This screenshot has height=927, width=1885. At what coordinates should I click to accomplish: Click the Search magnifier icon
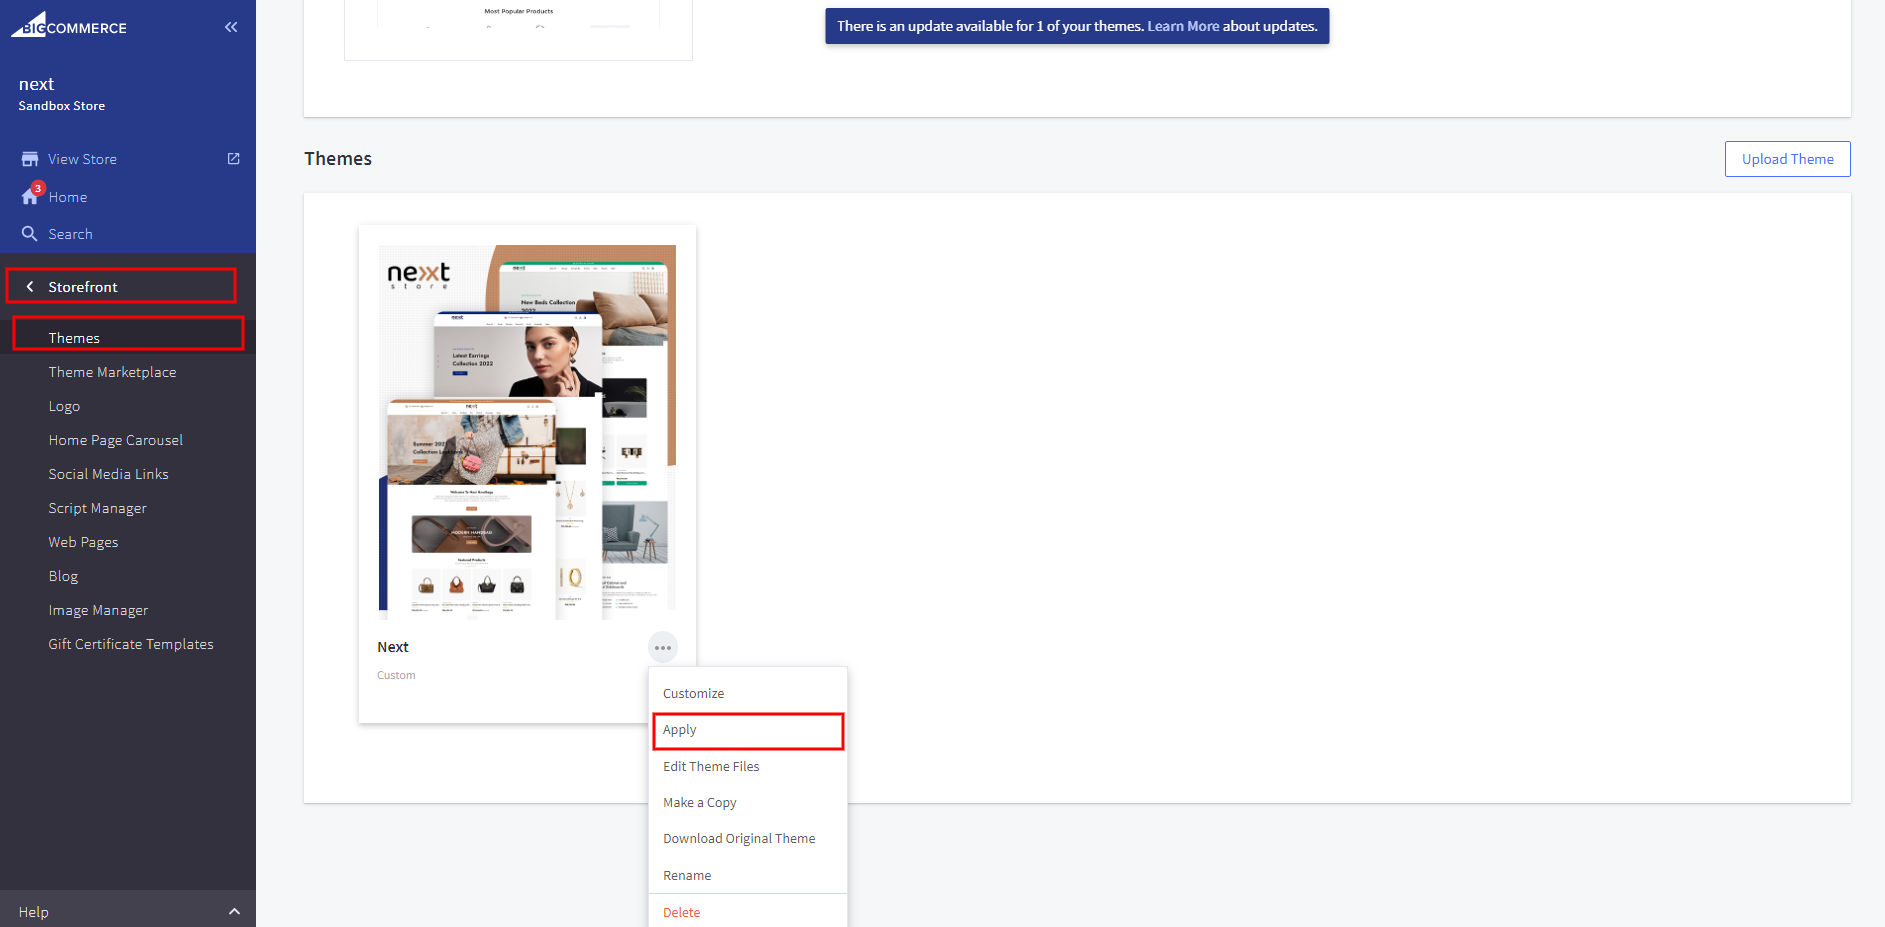point(30,234)
